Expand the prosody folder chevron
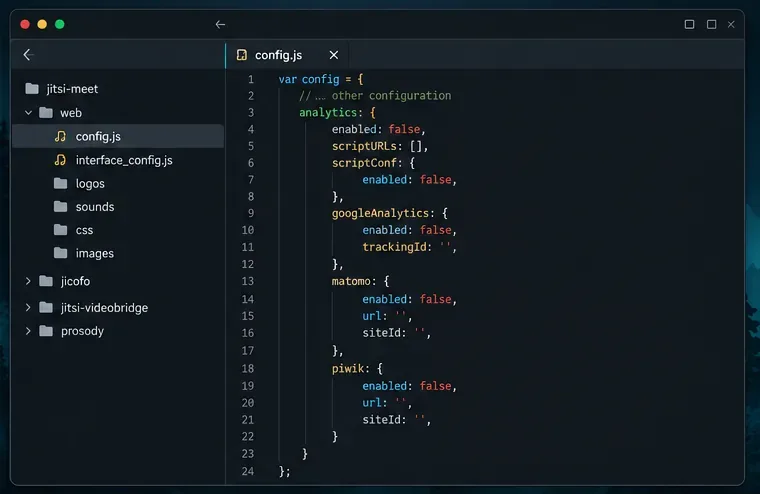Image resolution: width=760 pixels, height=494 pixels. (28, 331)
